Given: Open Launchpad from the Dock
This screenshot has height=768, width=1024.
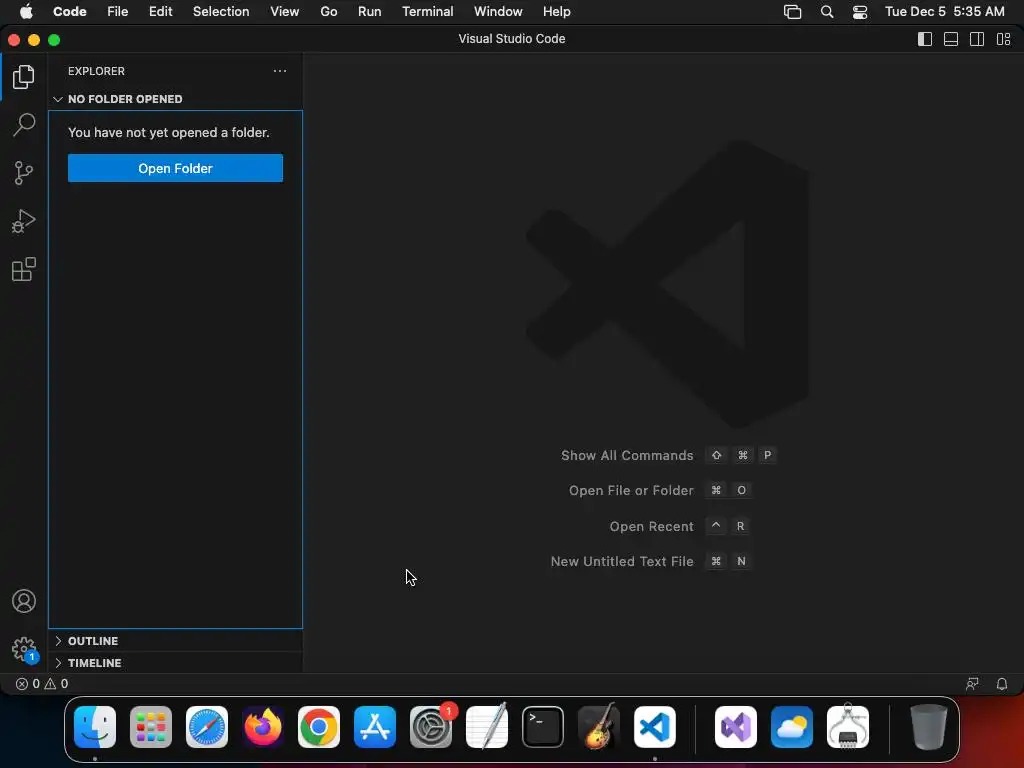Looking at the screenshot, I should pyautogui.click(x=151, y=727).
